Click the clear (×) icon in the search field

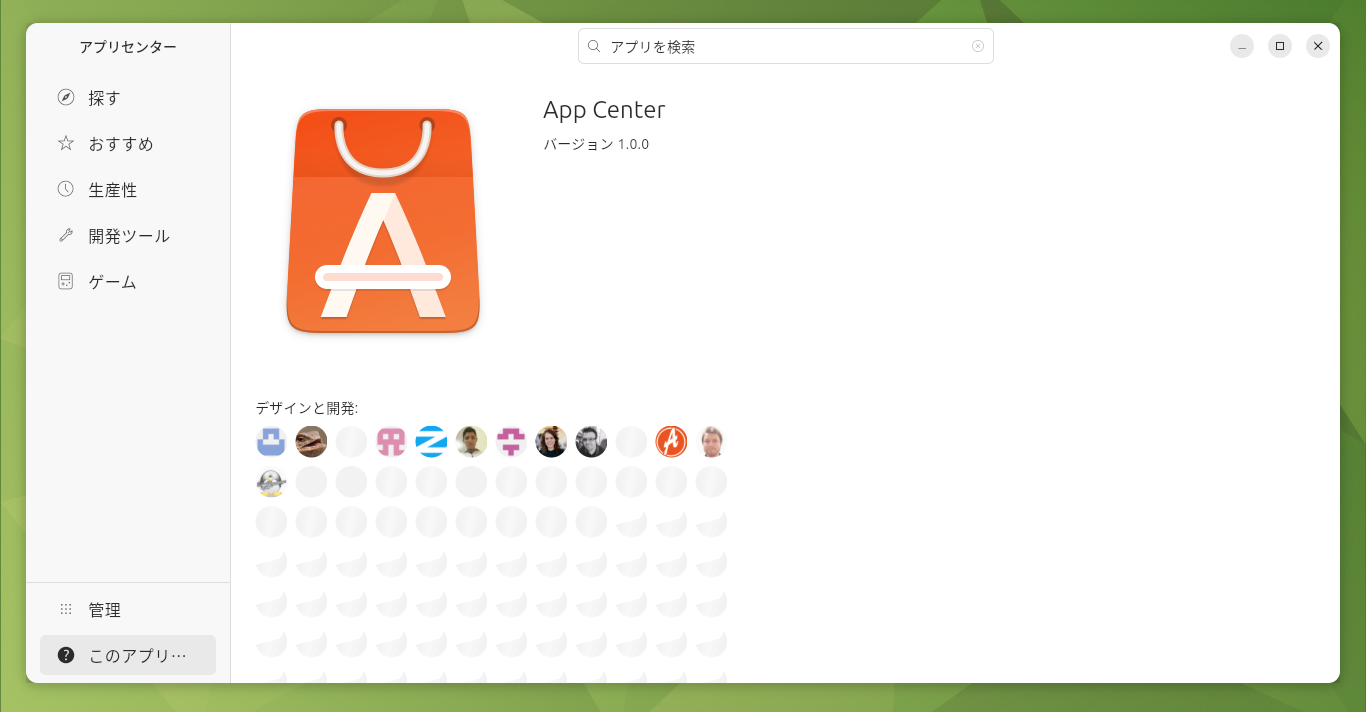(x=977, y=46)
